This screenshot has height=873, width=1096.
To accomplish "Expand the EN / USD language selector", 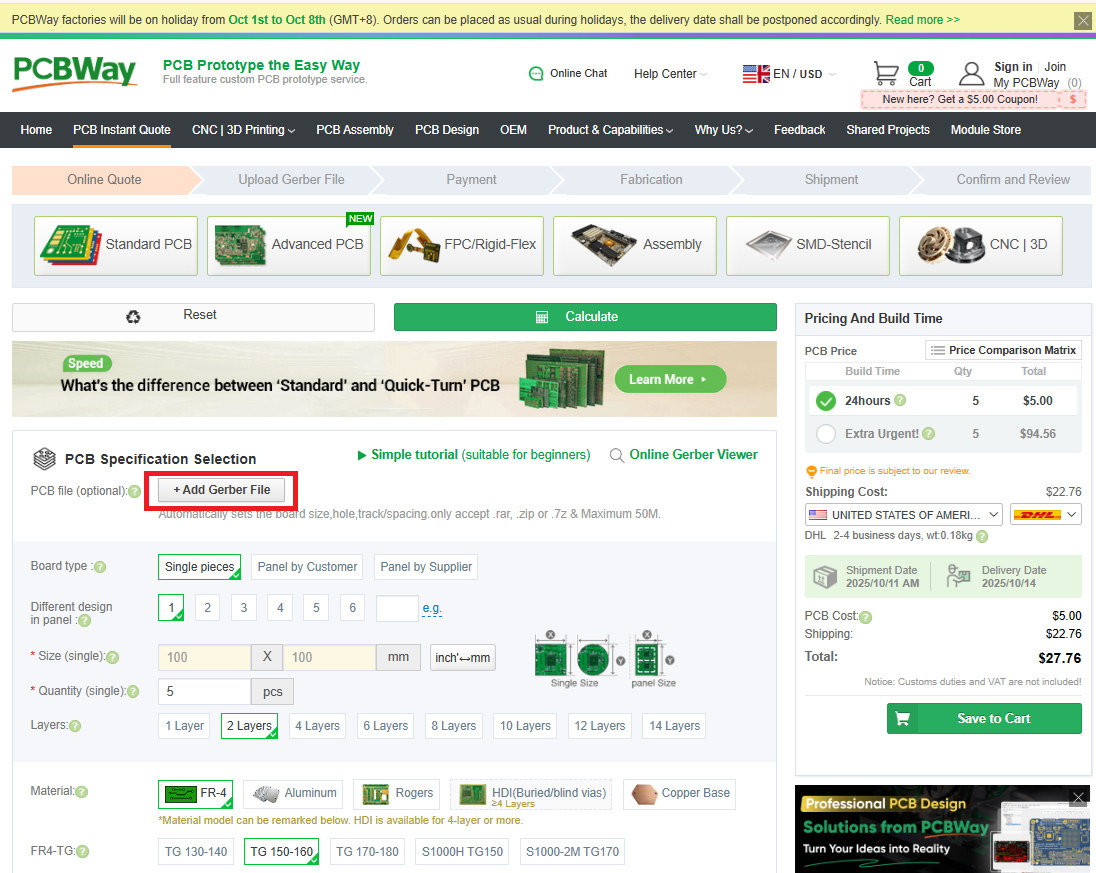I will pyautogui.click(x=790, y=74).
